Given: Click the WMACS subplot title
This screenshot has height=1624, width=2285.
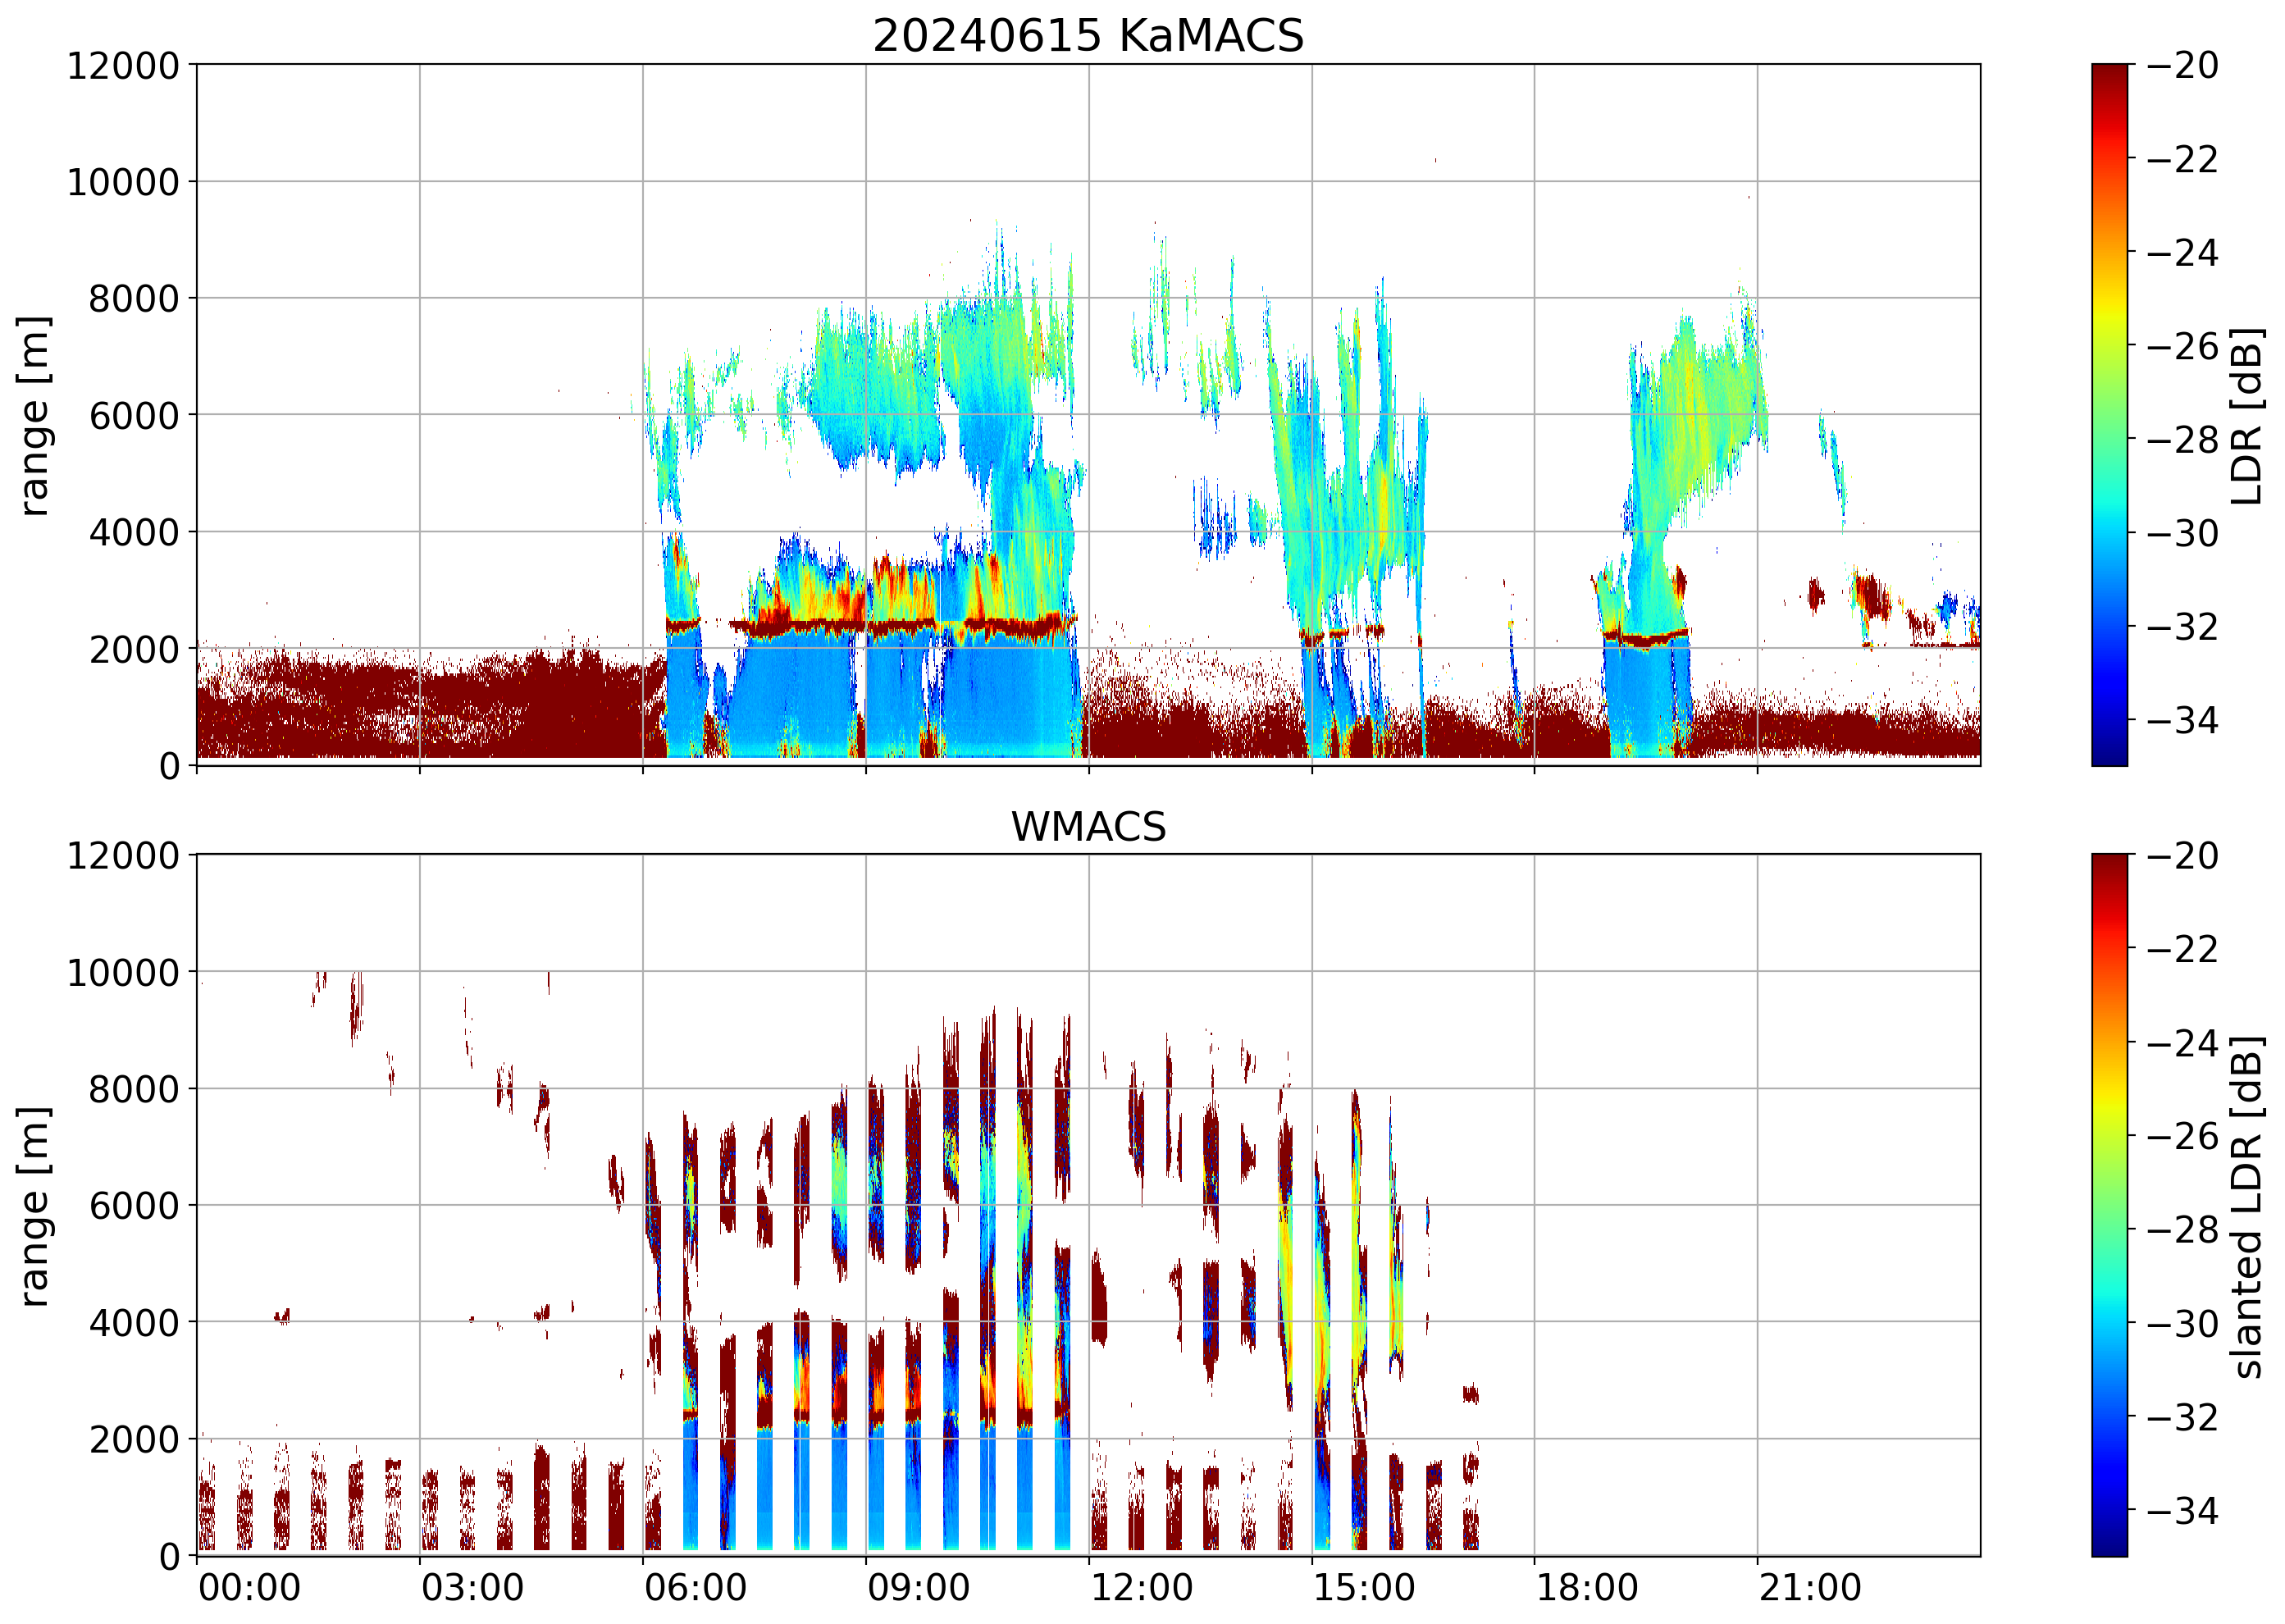Looking at the screenshot, I should [x=1088, y=827].
